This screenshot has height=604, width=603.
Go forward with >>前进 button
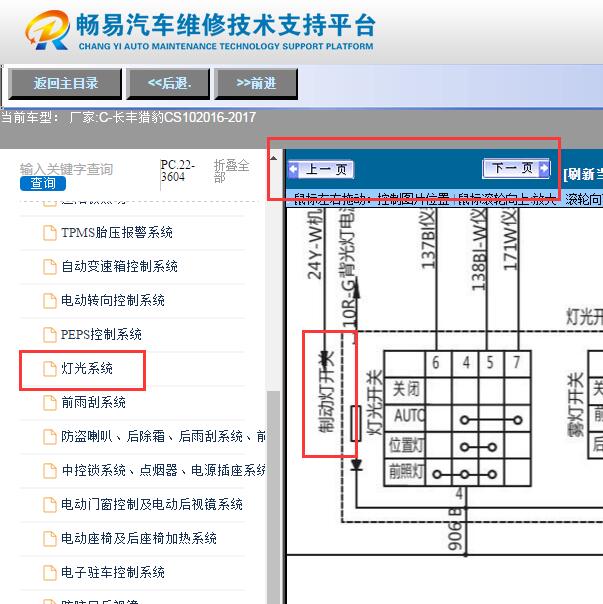256,83
